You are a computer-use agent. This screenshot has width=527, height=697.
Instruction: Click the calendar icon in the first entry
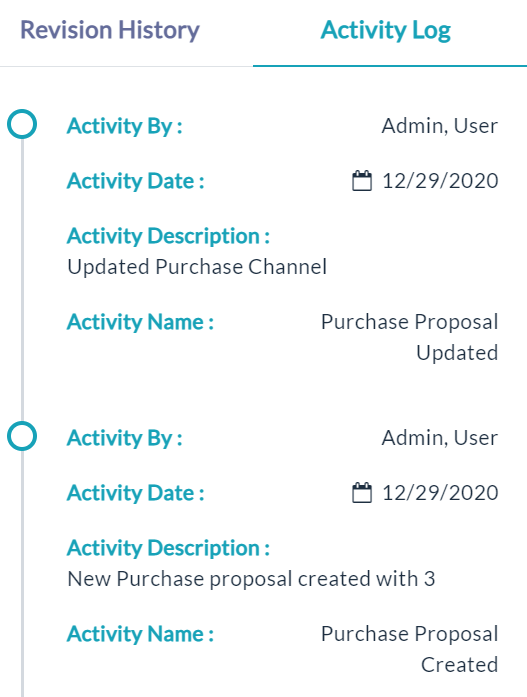[362, 180]
